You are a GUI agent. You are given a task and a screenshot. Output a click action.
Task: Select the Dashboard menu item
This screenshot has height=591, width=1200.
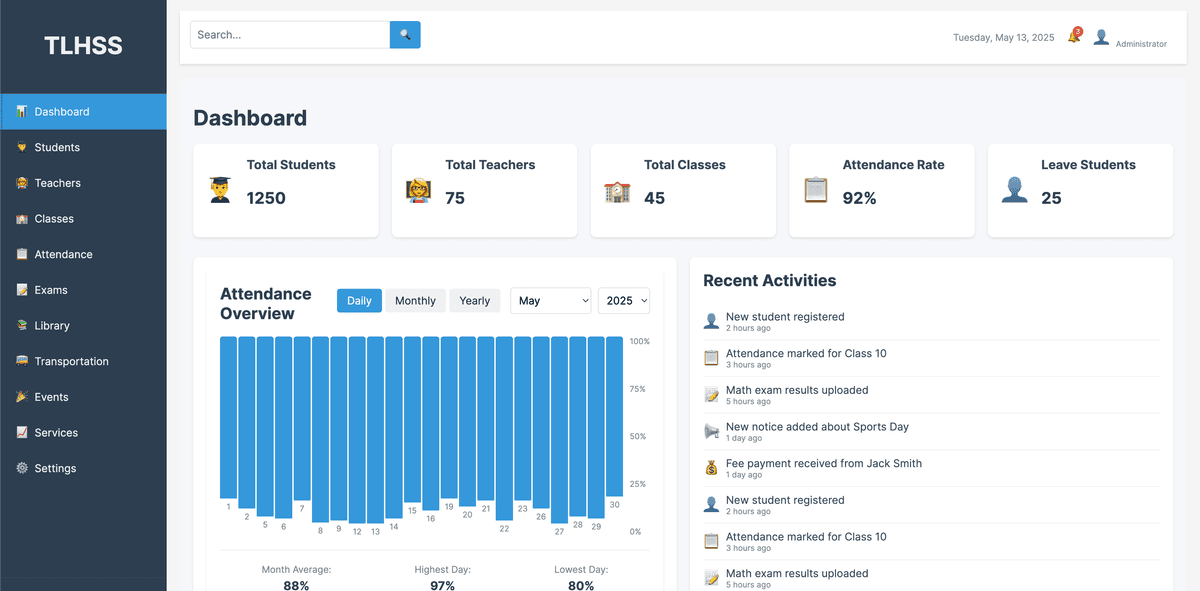pyautogui.click(x=60, y=111)
